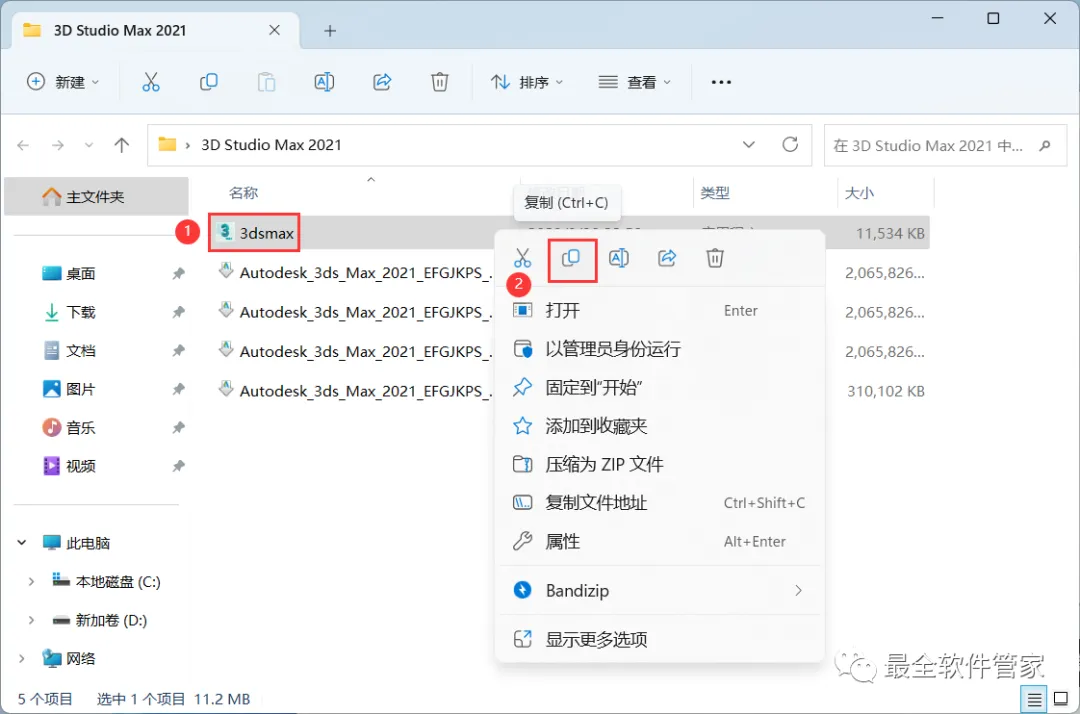Close the 3D Studio Max 2021 tab
This screenshot has width=1080, height=714.
click(274, 30)
